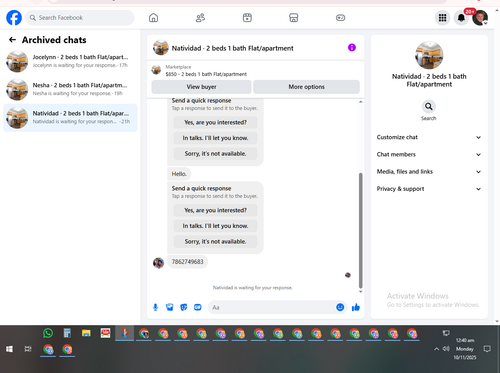Click the Search magnifier in chat details
Image resolution: width=500 pixels, height=373 pixels.
[x=429, y=106]
